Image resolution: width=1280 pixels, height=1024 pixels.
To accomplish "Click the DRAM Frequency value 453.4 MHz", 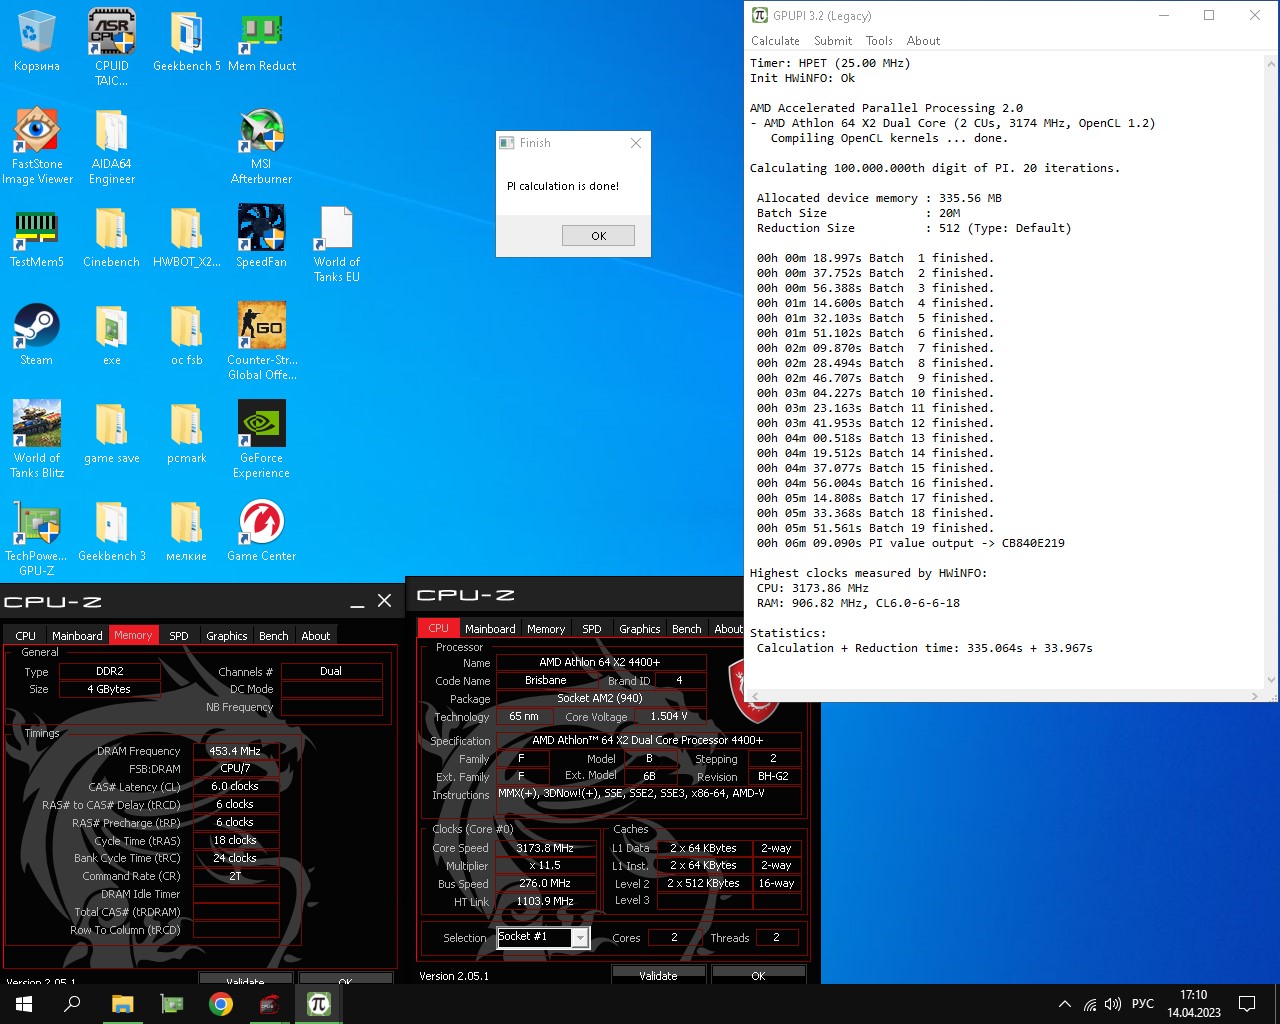I will coord(235,751).
